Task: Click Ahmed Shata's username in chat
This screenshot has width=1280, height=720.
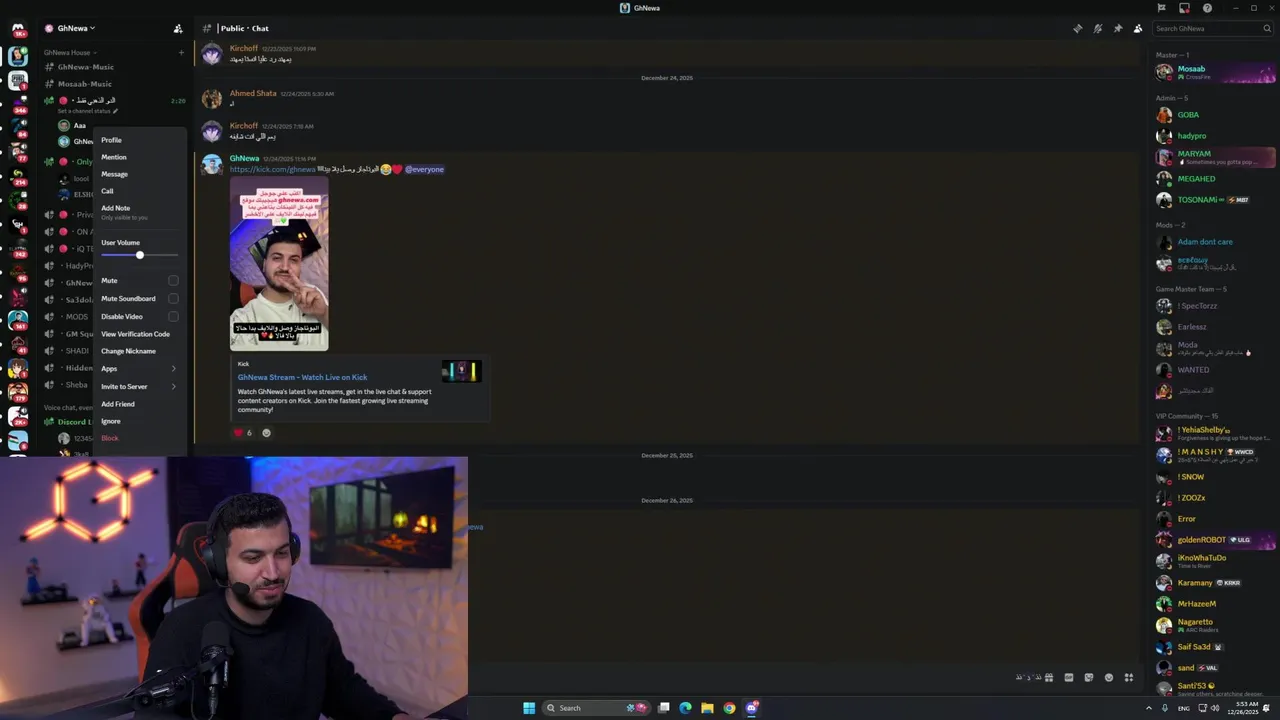Action: point(253,94)
